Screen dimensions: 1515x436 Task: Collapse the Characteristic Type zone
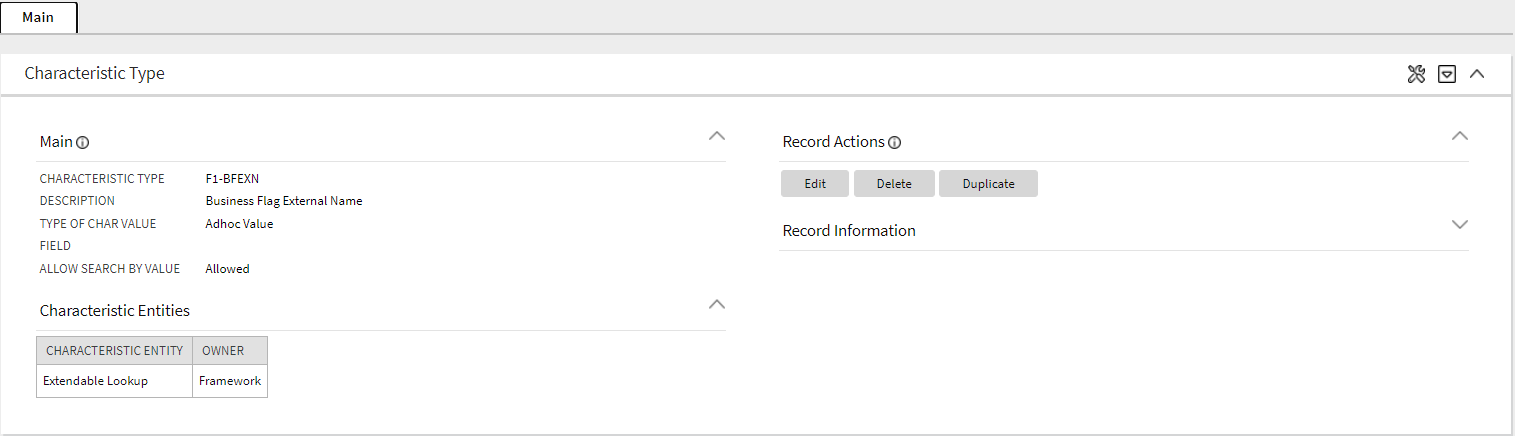(x=1477, y=74)
